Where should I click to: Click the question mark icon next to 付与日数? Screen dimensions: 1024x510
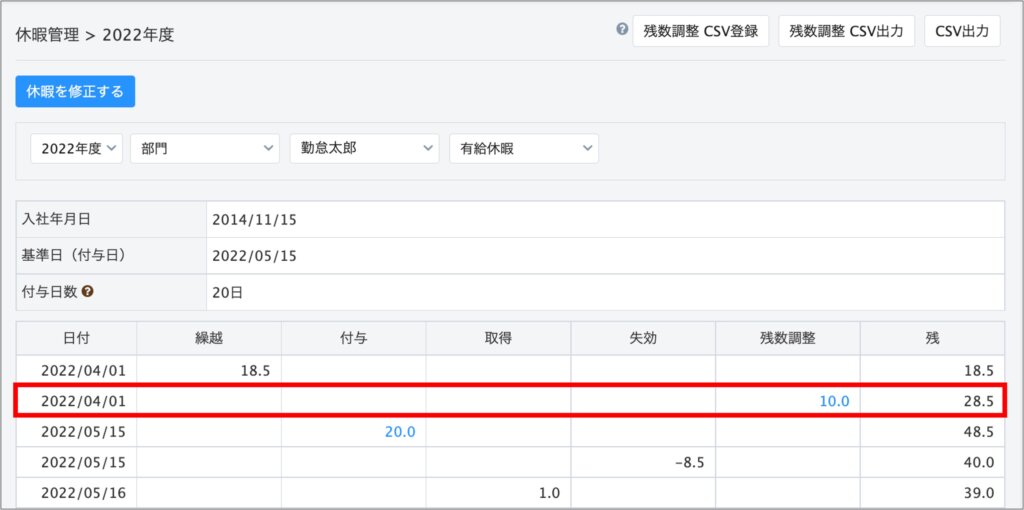(88, 293)
